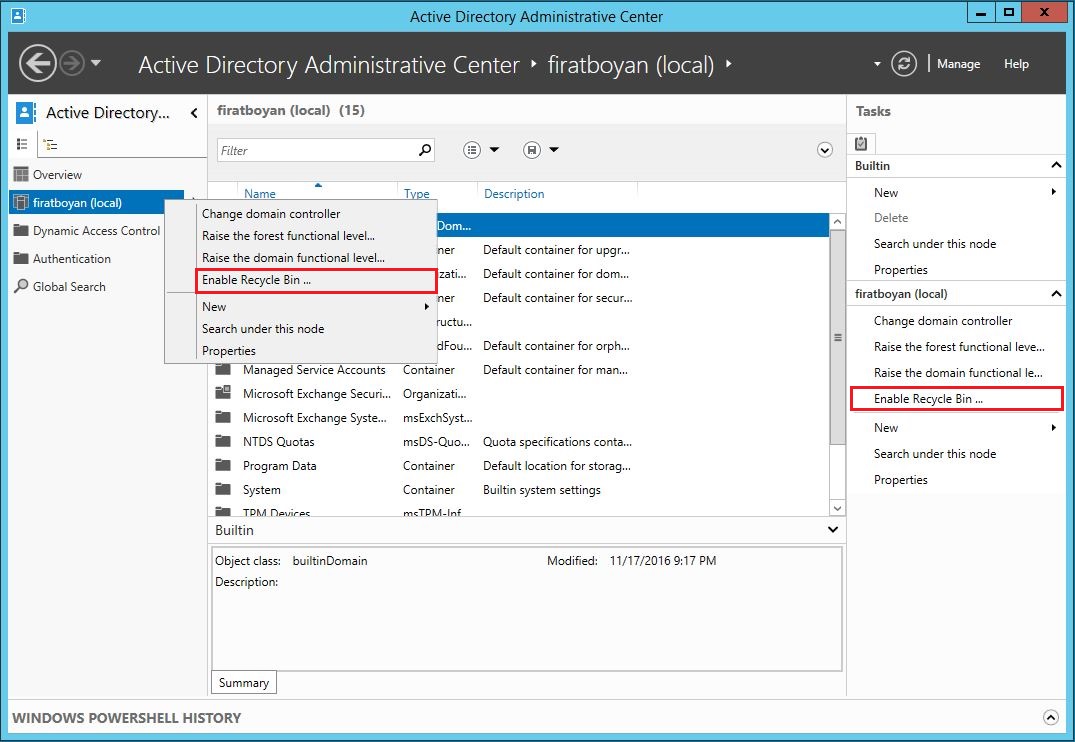Collapse the firatboyan (local) tasks section
This screenshot has height=742, width=1075.
pos(1056,294)
